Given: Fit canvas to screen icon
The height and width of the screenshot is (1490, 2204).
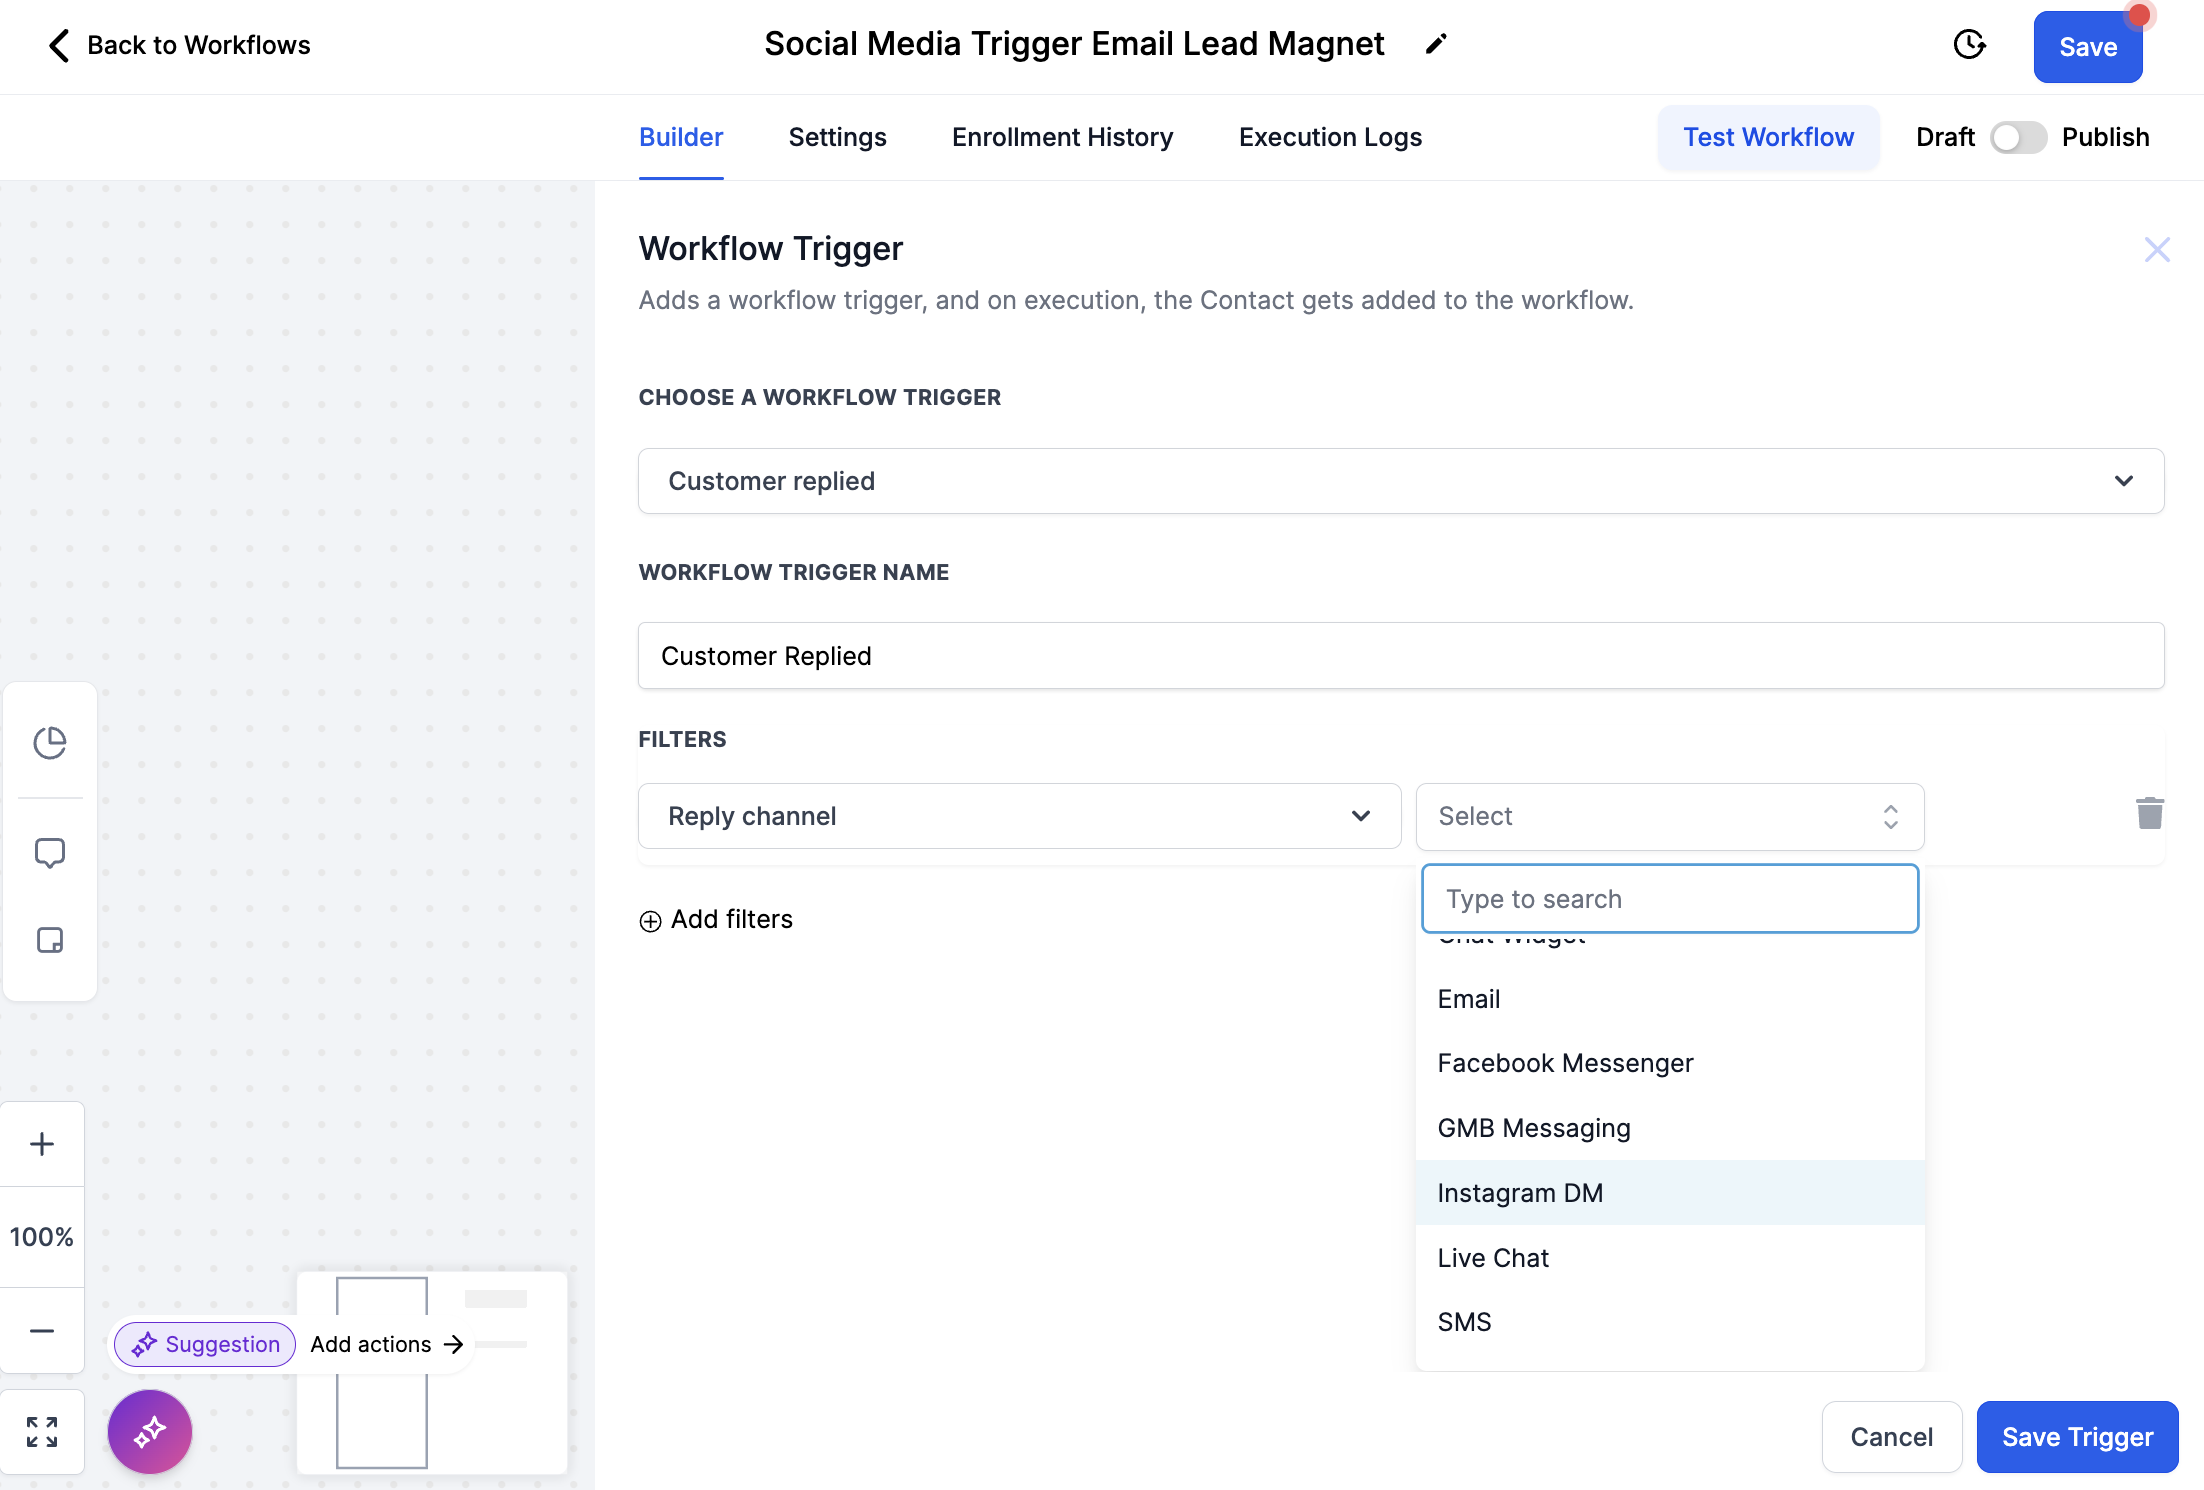Looking at the screenshot, I should point(42,1432).
